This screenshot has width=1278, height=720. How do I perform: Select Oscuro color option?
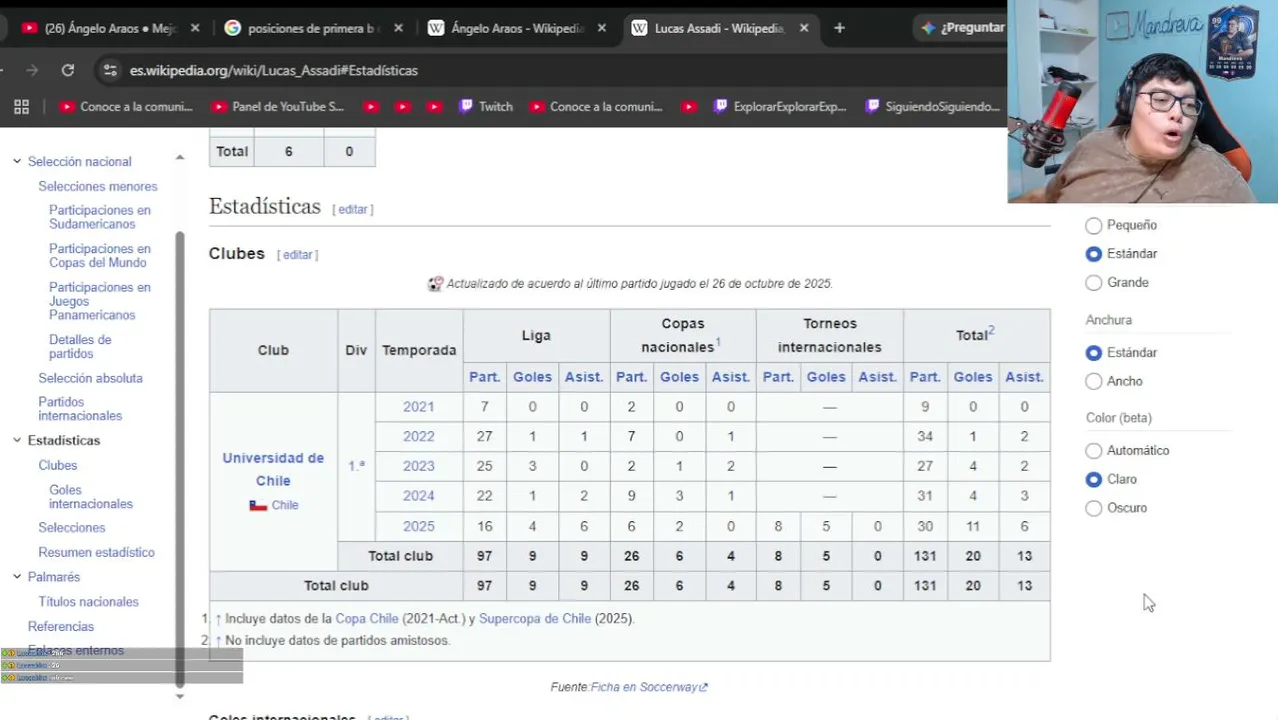point(1094,508)
